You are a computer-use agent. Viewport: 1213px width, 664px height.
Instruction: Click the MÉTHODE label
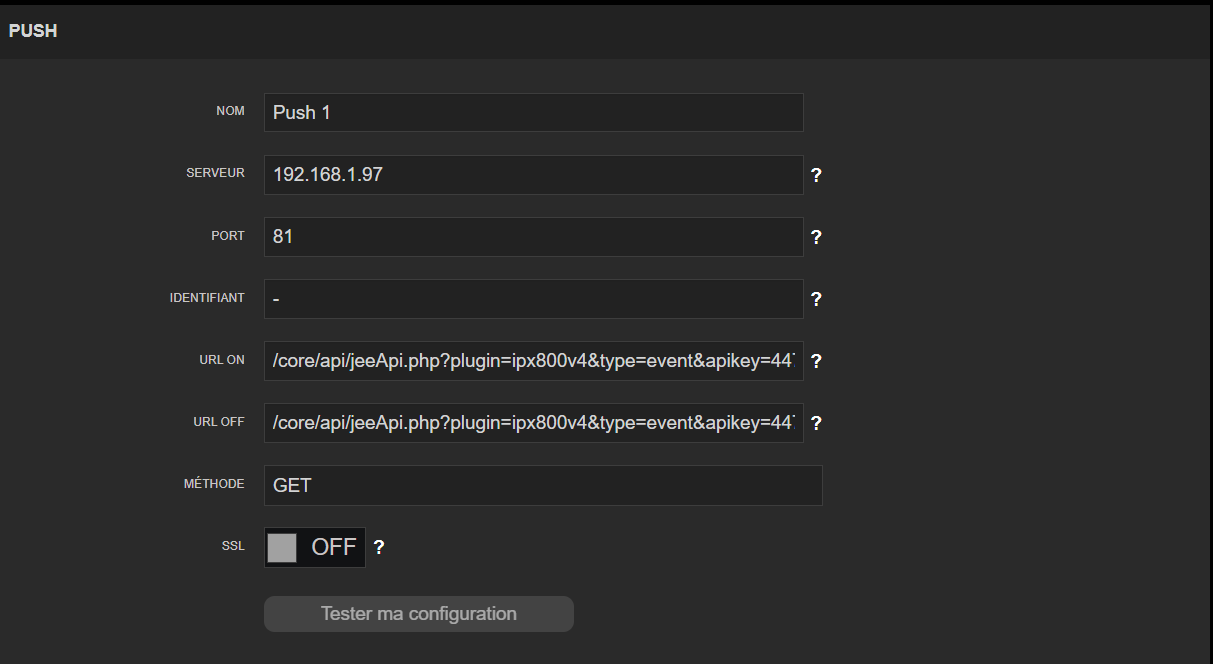(214, 484)
